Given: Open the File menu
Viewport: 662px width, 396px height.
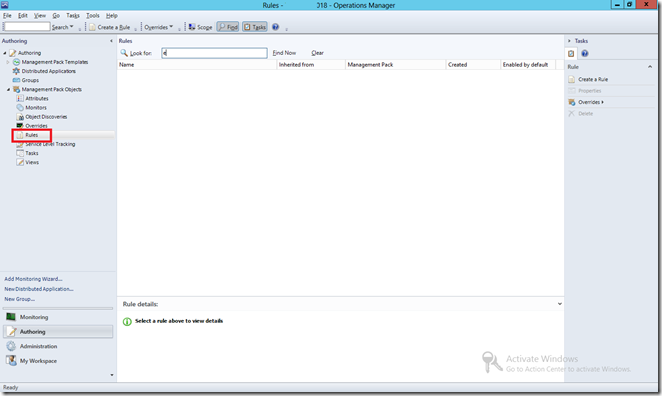Looking at the screenshot, I should click(x=7, y=16).
